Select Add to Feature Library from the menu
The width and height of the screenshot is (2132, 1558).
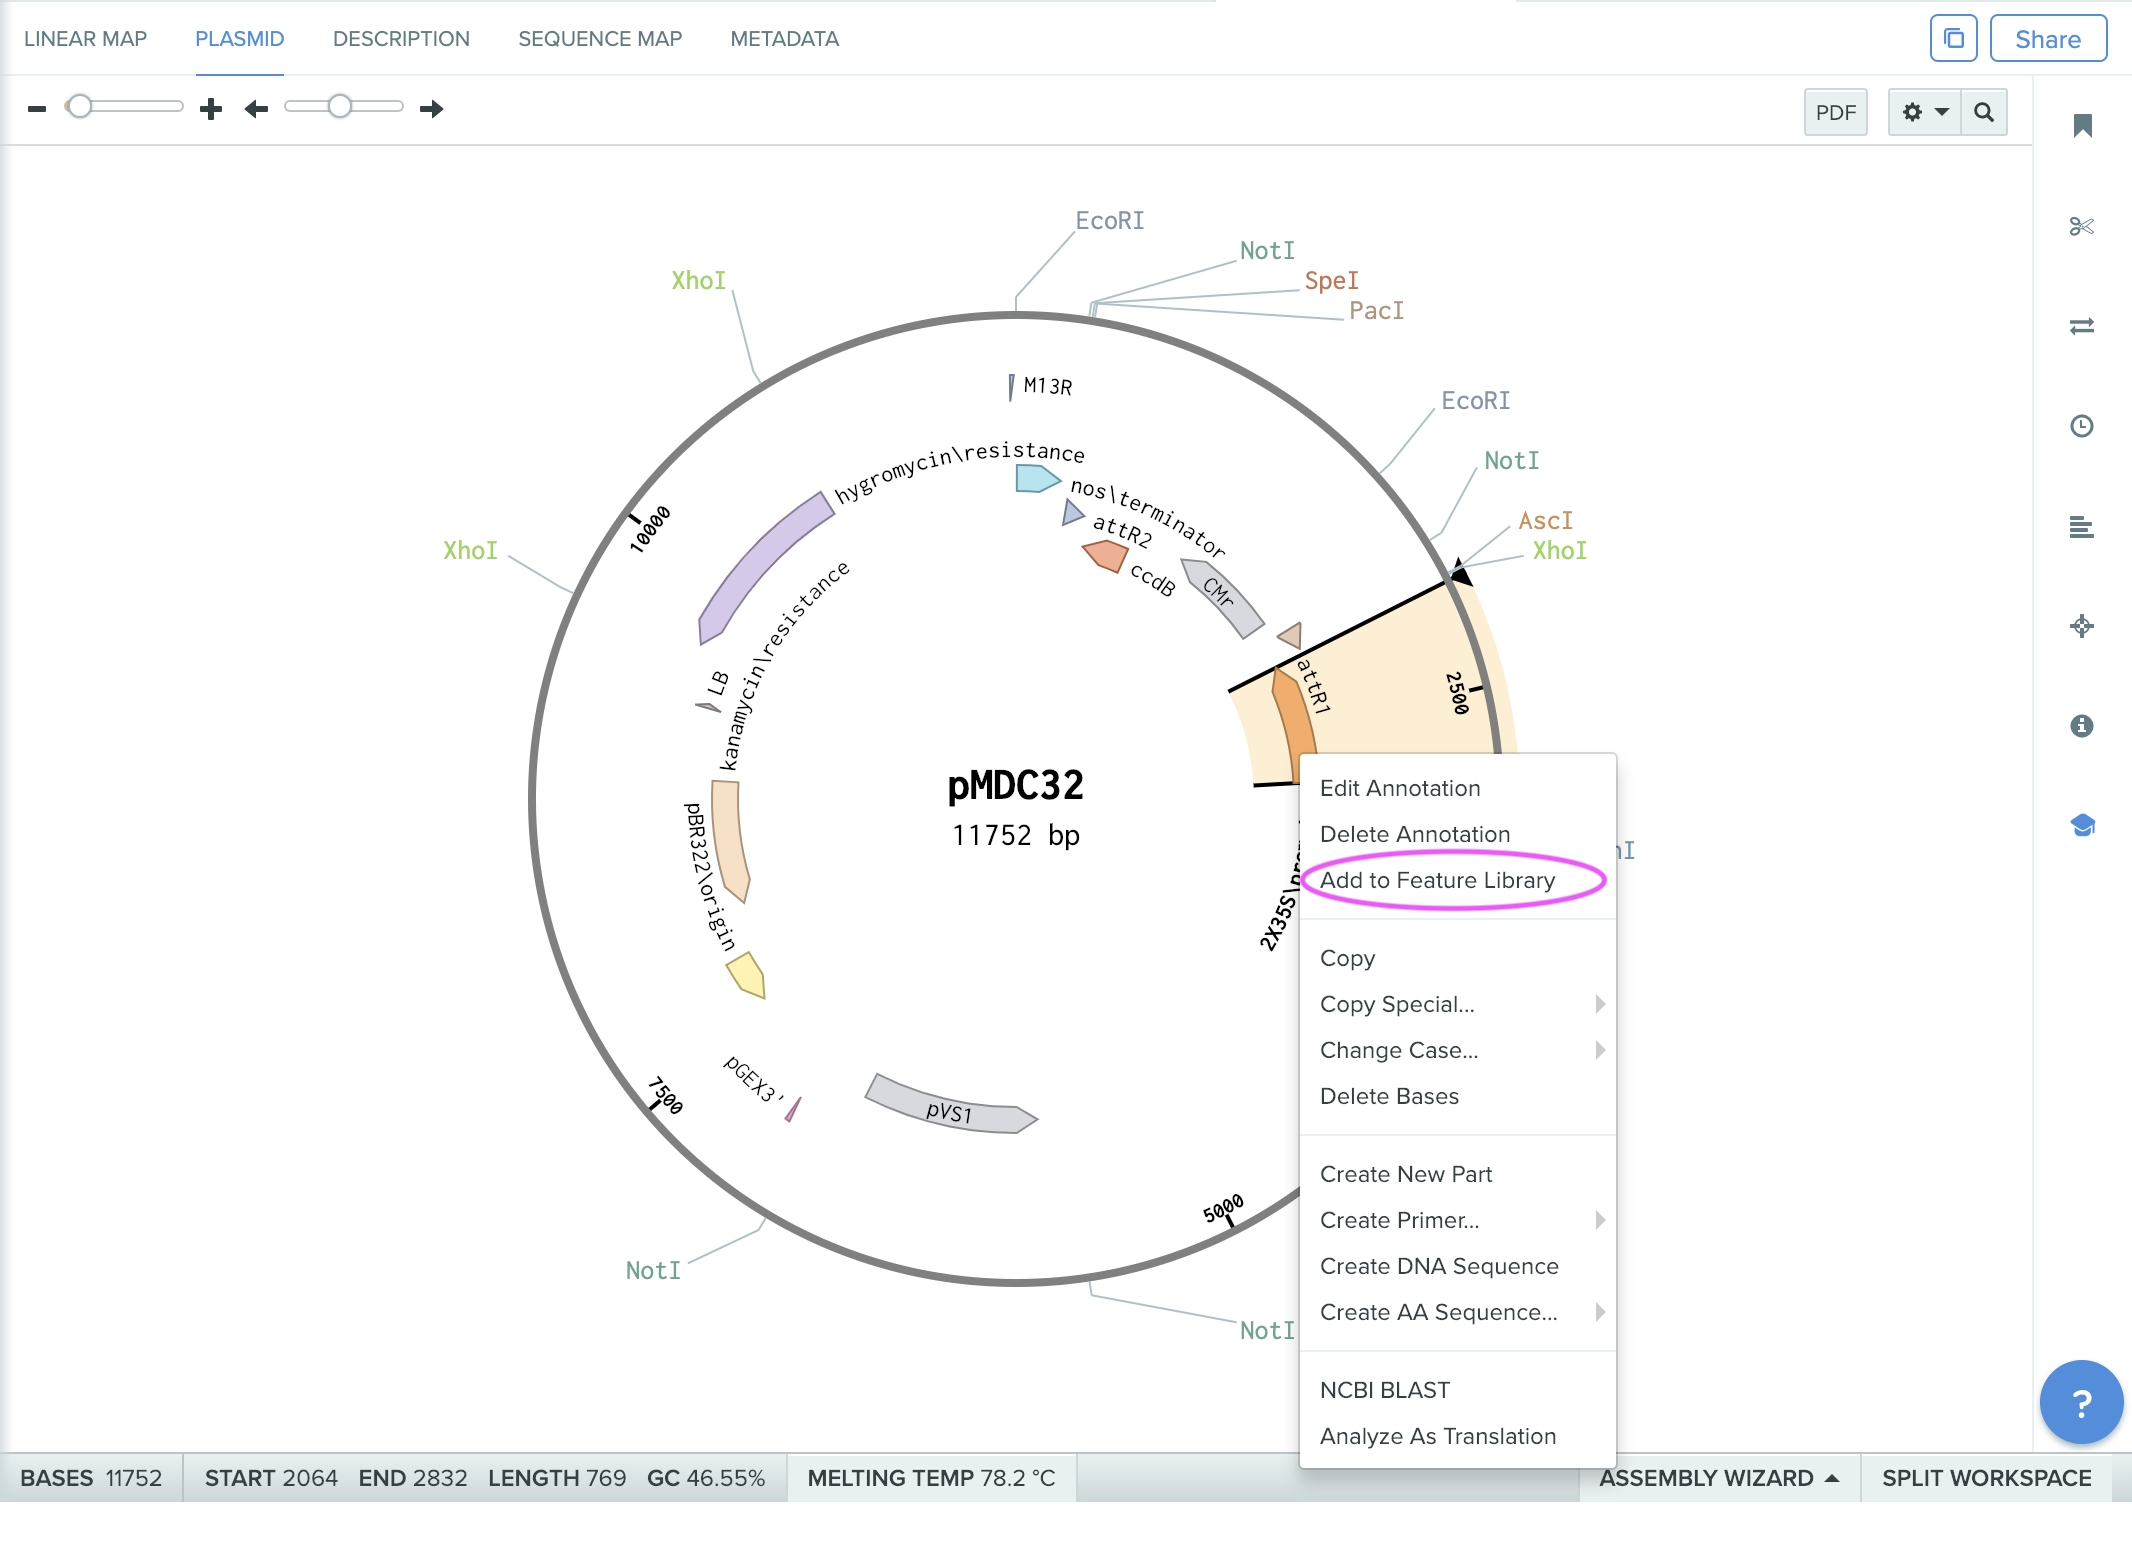coord(1438,880)
